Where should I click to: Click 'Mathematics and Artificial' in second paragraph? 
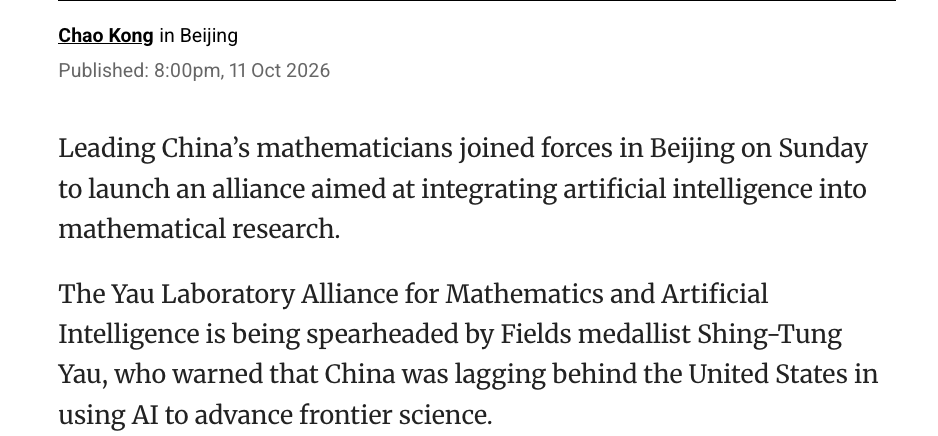(607, 294)
